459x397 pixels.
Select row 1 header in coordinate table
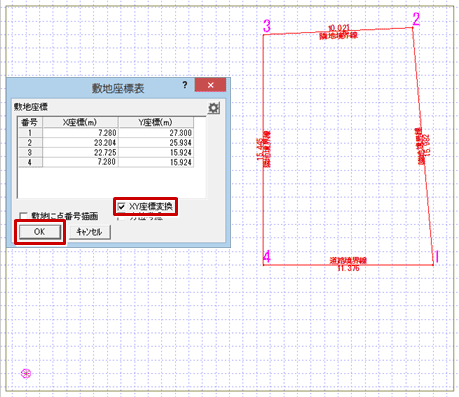[30, 133]
